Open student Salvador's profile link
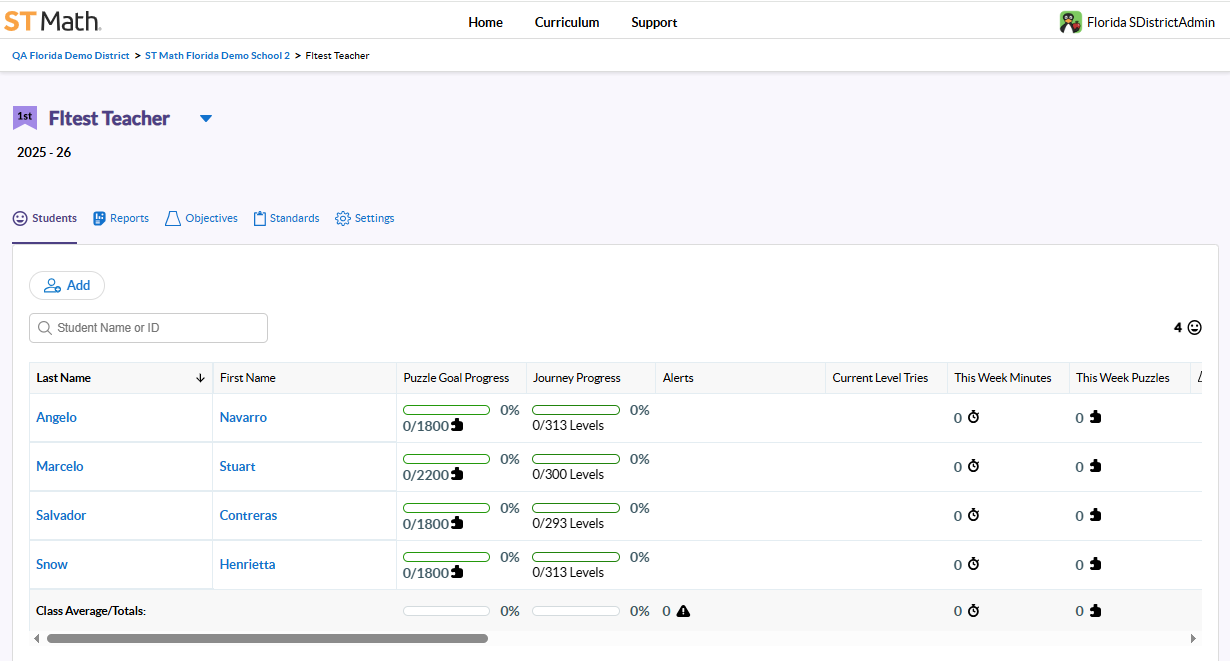This screenshot has width=1230, height=661. point(61,515)
